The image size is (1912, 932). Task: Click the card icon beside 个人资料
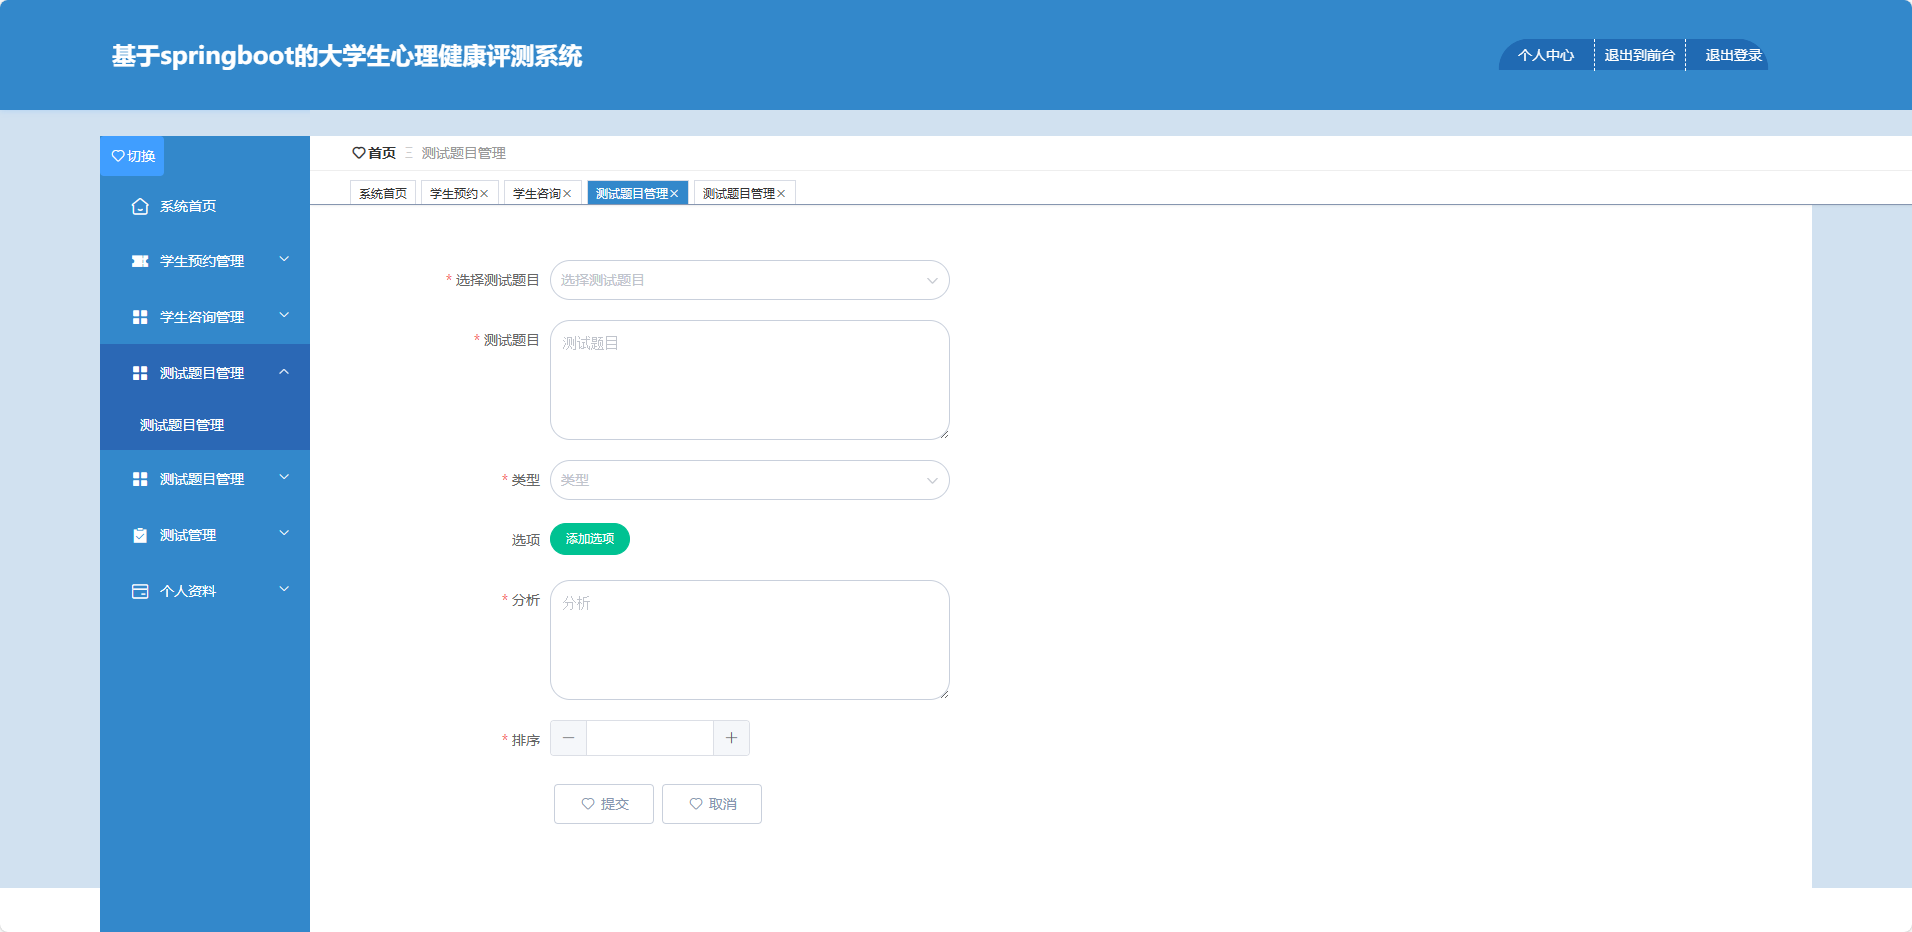coord(140,591)
